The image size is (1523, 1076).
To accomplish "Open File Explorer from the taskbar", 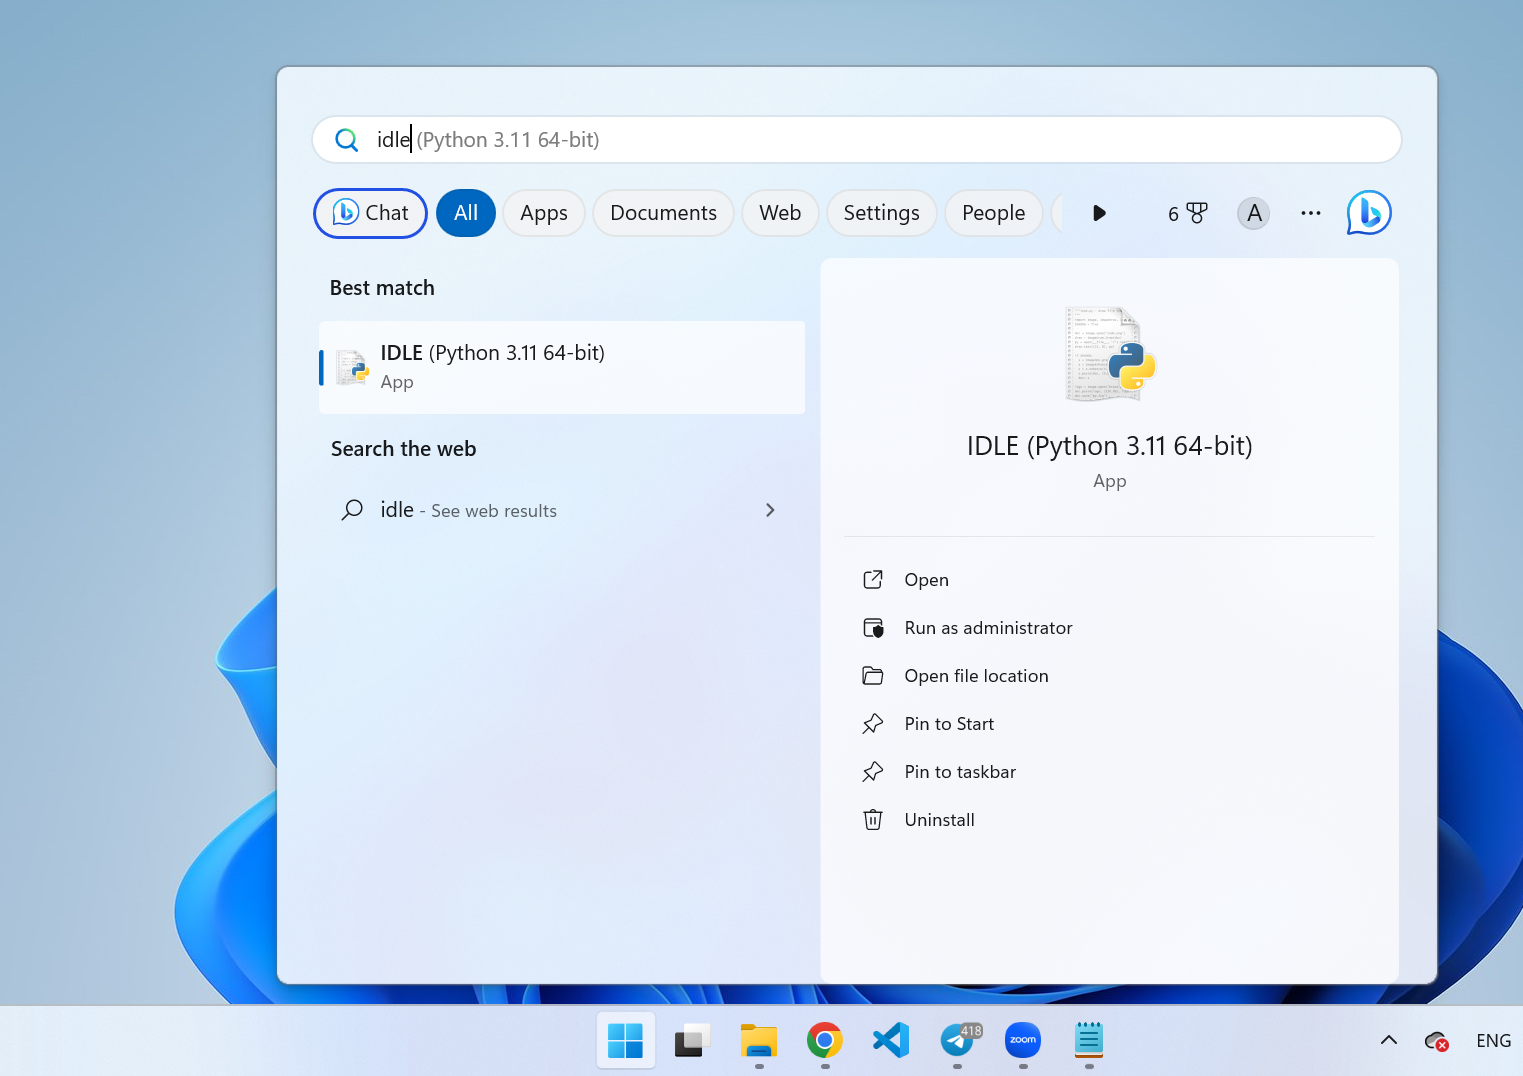I will (759, 1041).
